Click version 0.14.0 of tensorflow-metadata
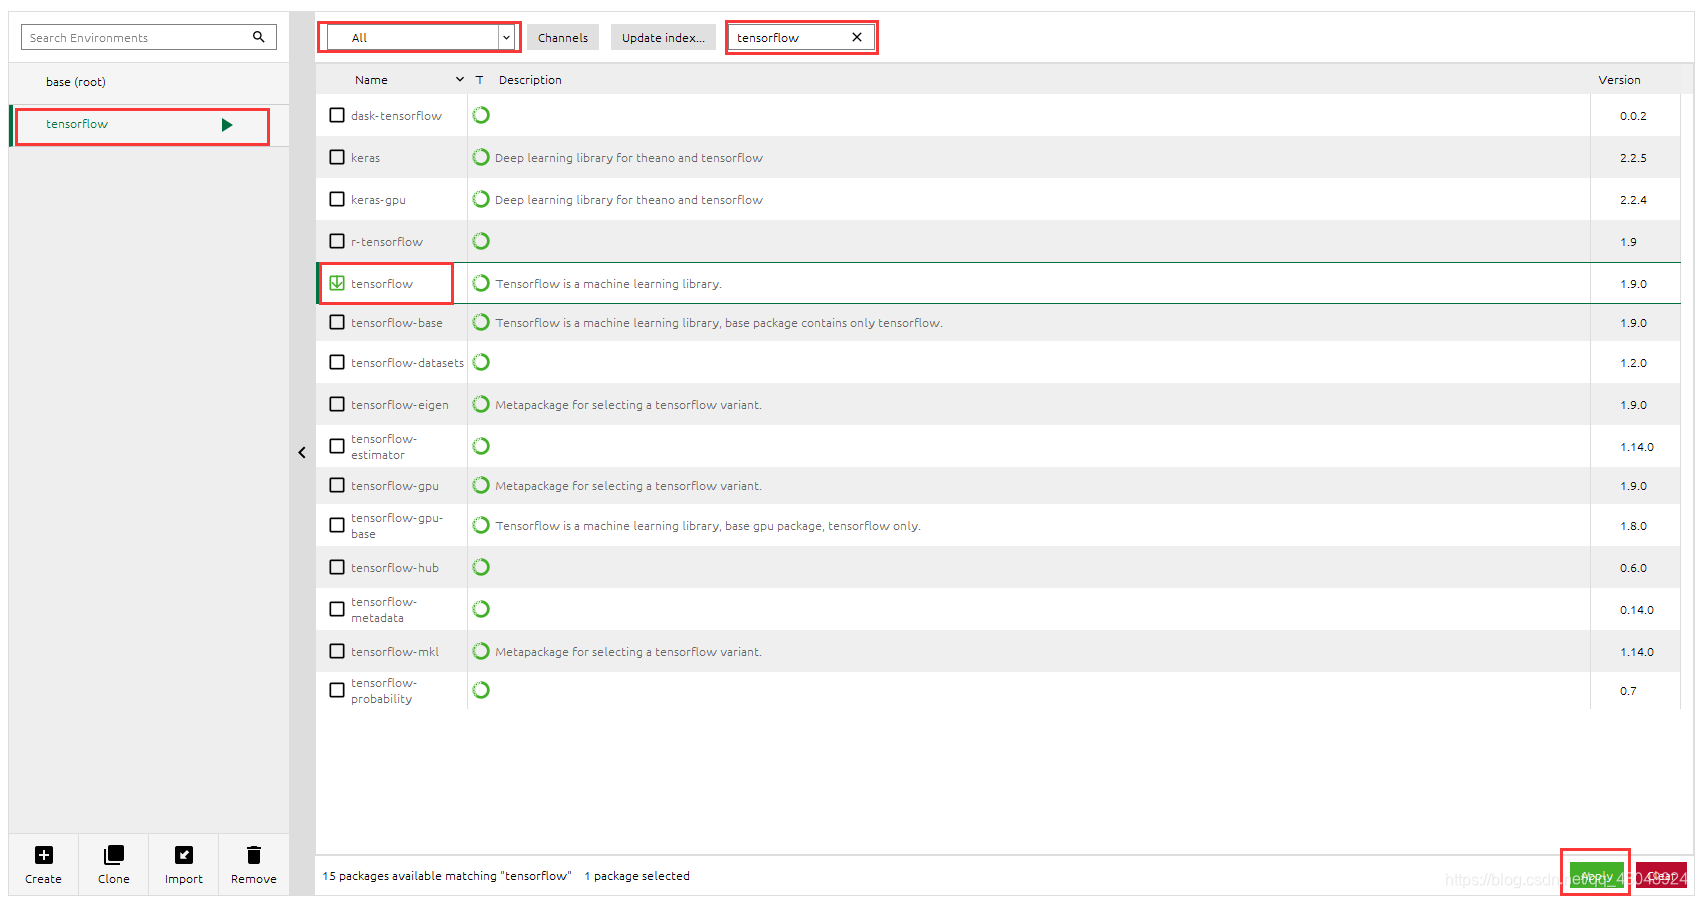 1637,610
